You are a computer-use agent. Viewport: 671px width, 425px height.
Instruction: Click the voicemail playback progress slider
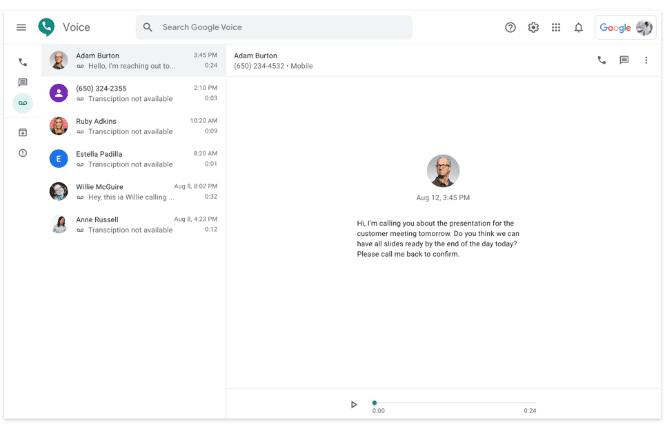455,403
